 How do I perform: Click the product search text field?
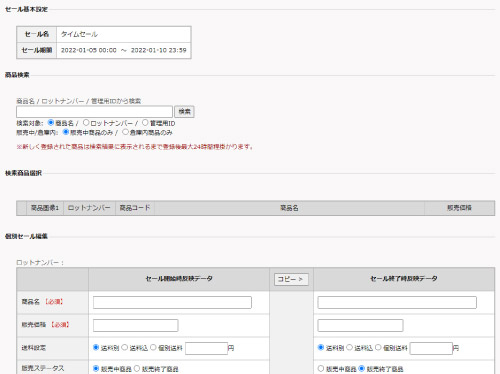click(x=94, y=111)
